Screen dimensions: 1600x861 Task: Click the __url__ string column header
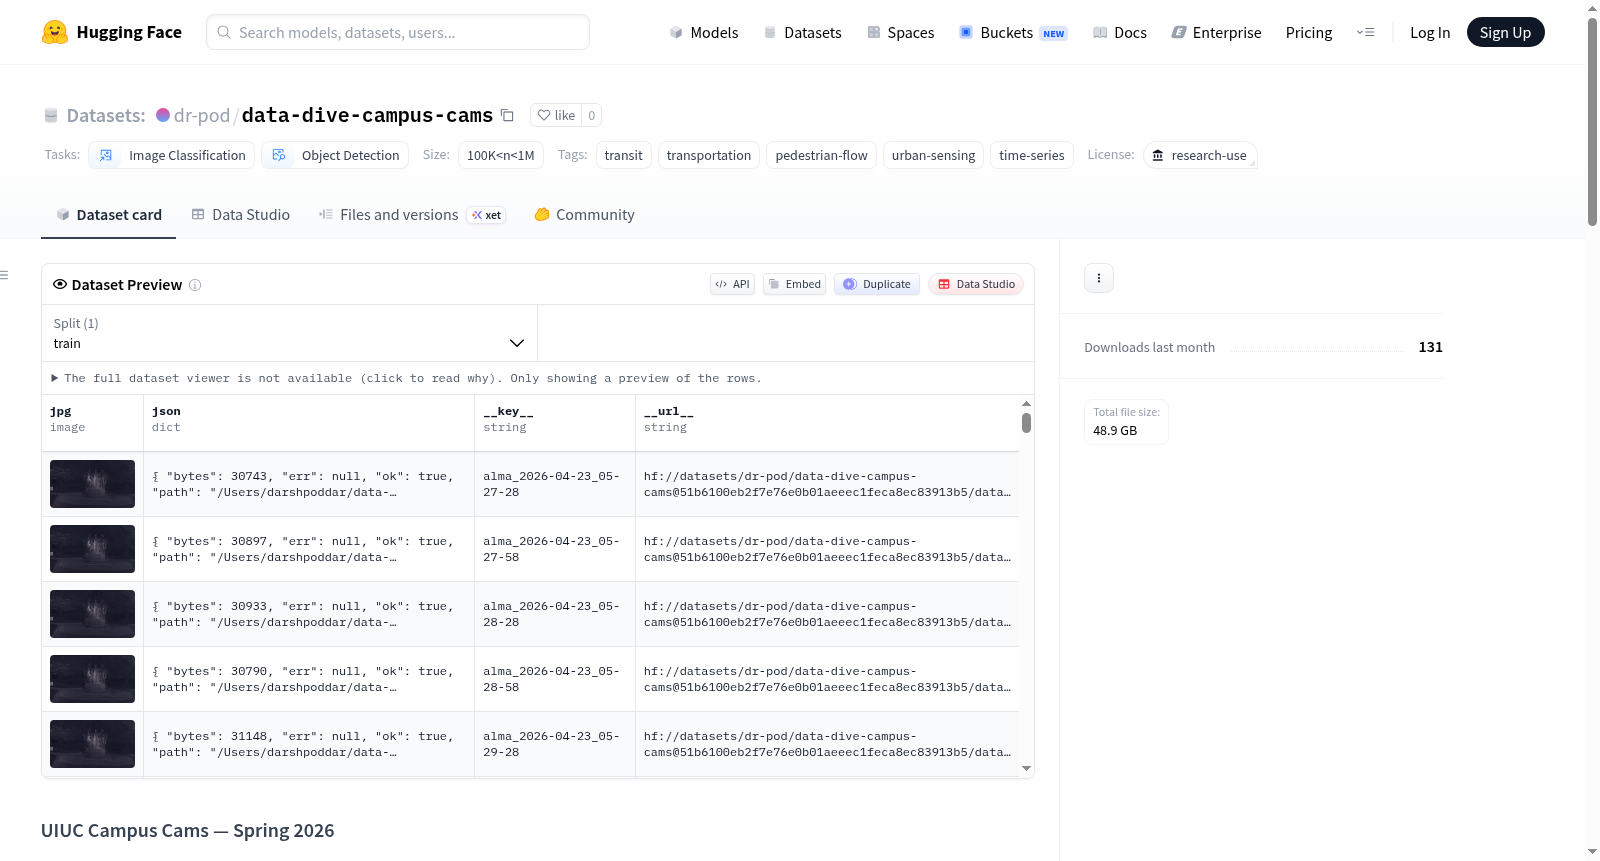827,423
